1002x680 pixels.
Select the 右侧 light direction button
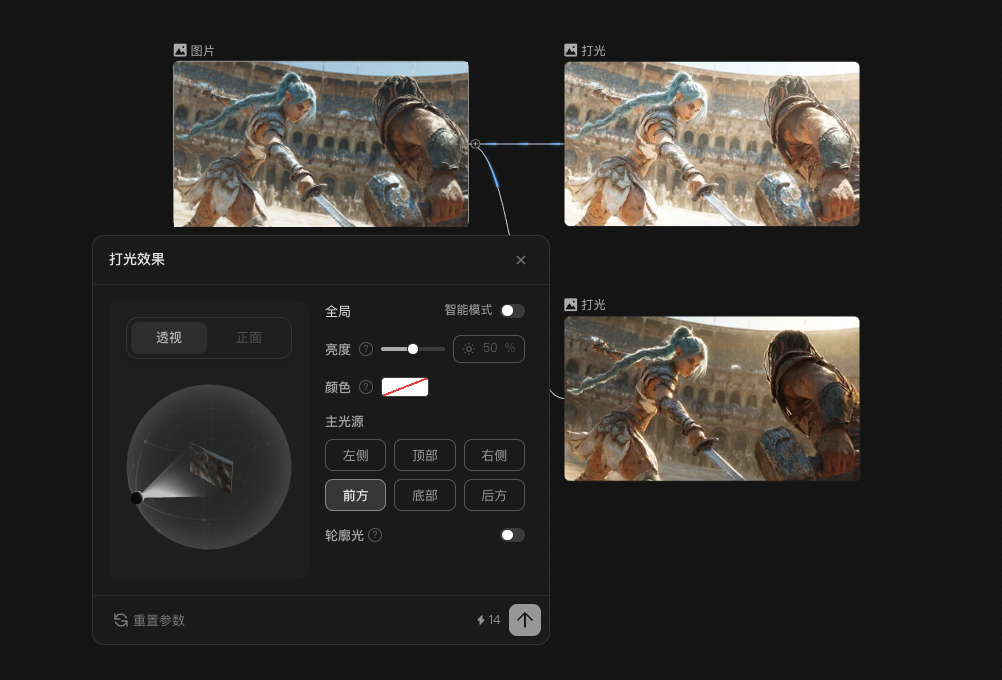click(x=494, y=455)
